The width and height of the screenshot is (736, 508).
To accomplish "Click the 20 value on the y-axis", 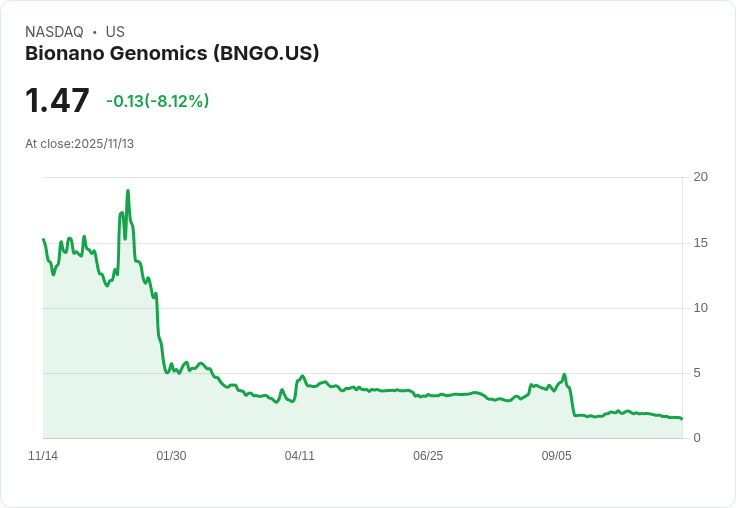I will [700, 177].
